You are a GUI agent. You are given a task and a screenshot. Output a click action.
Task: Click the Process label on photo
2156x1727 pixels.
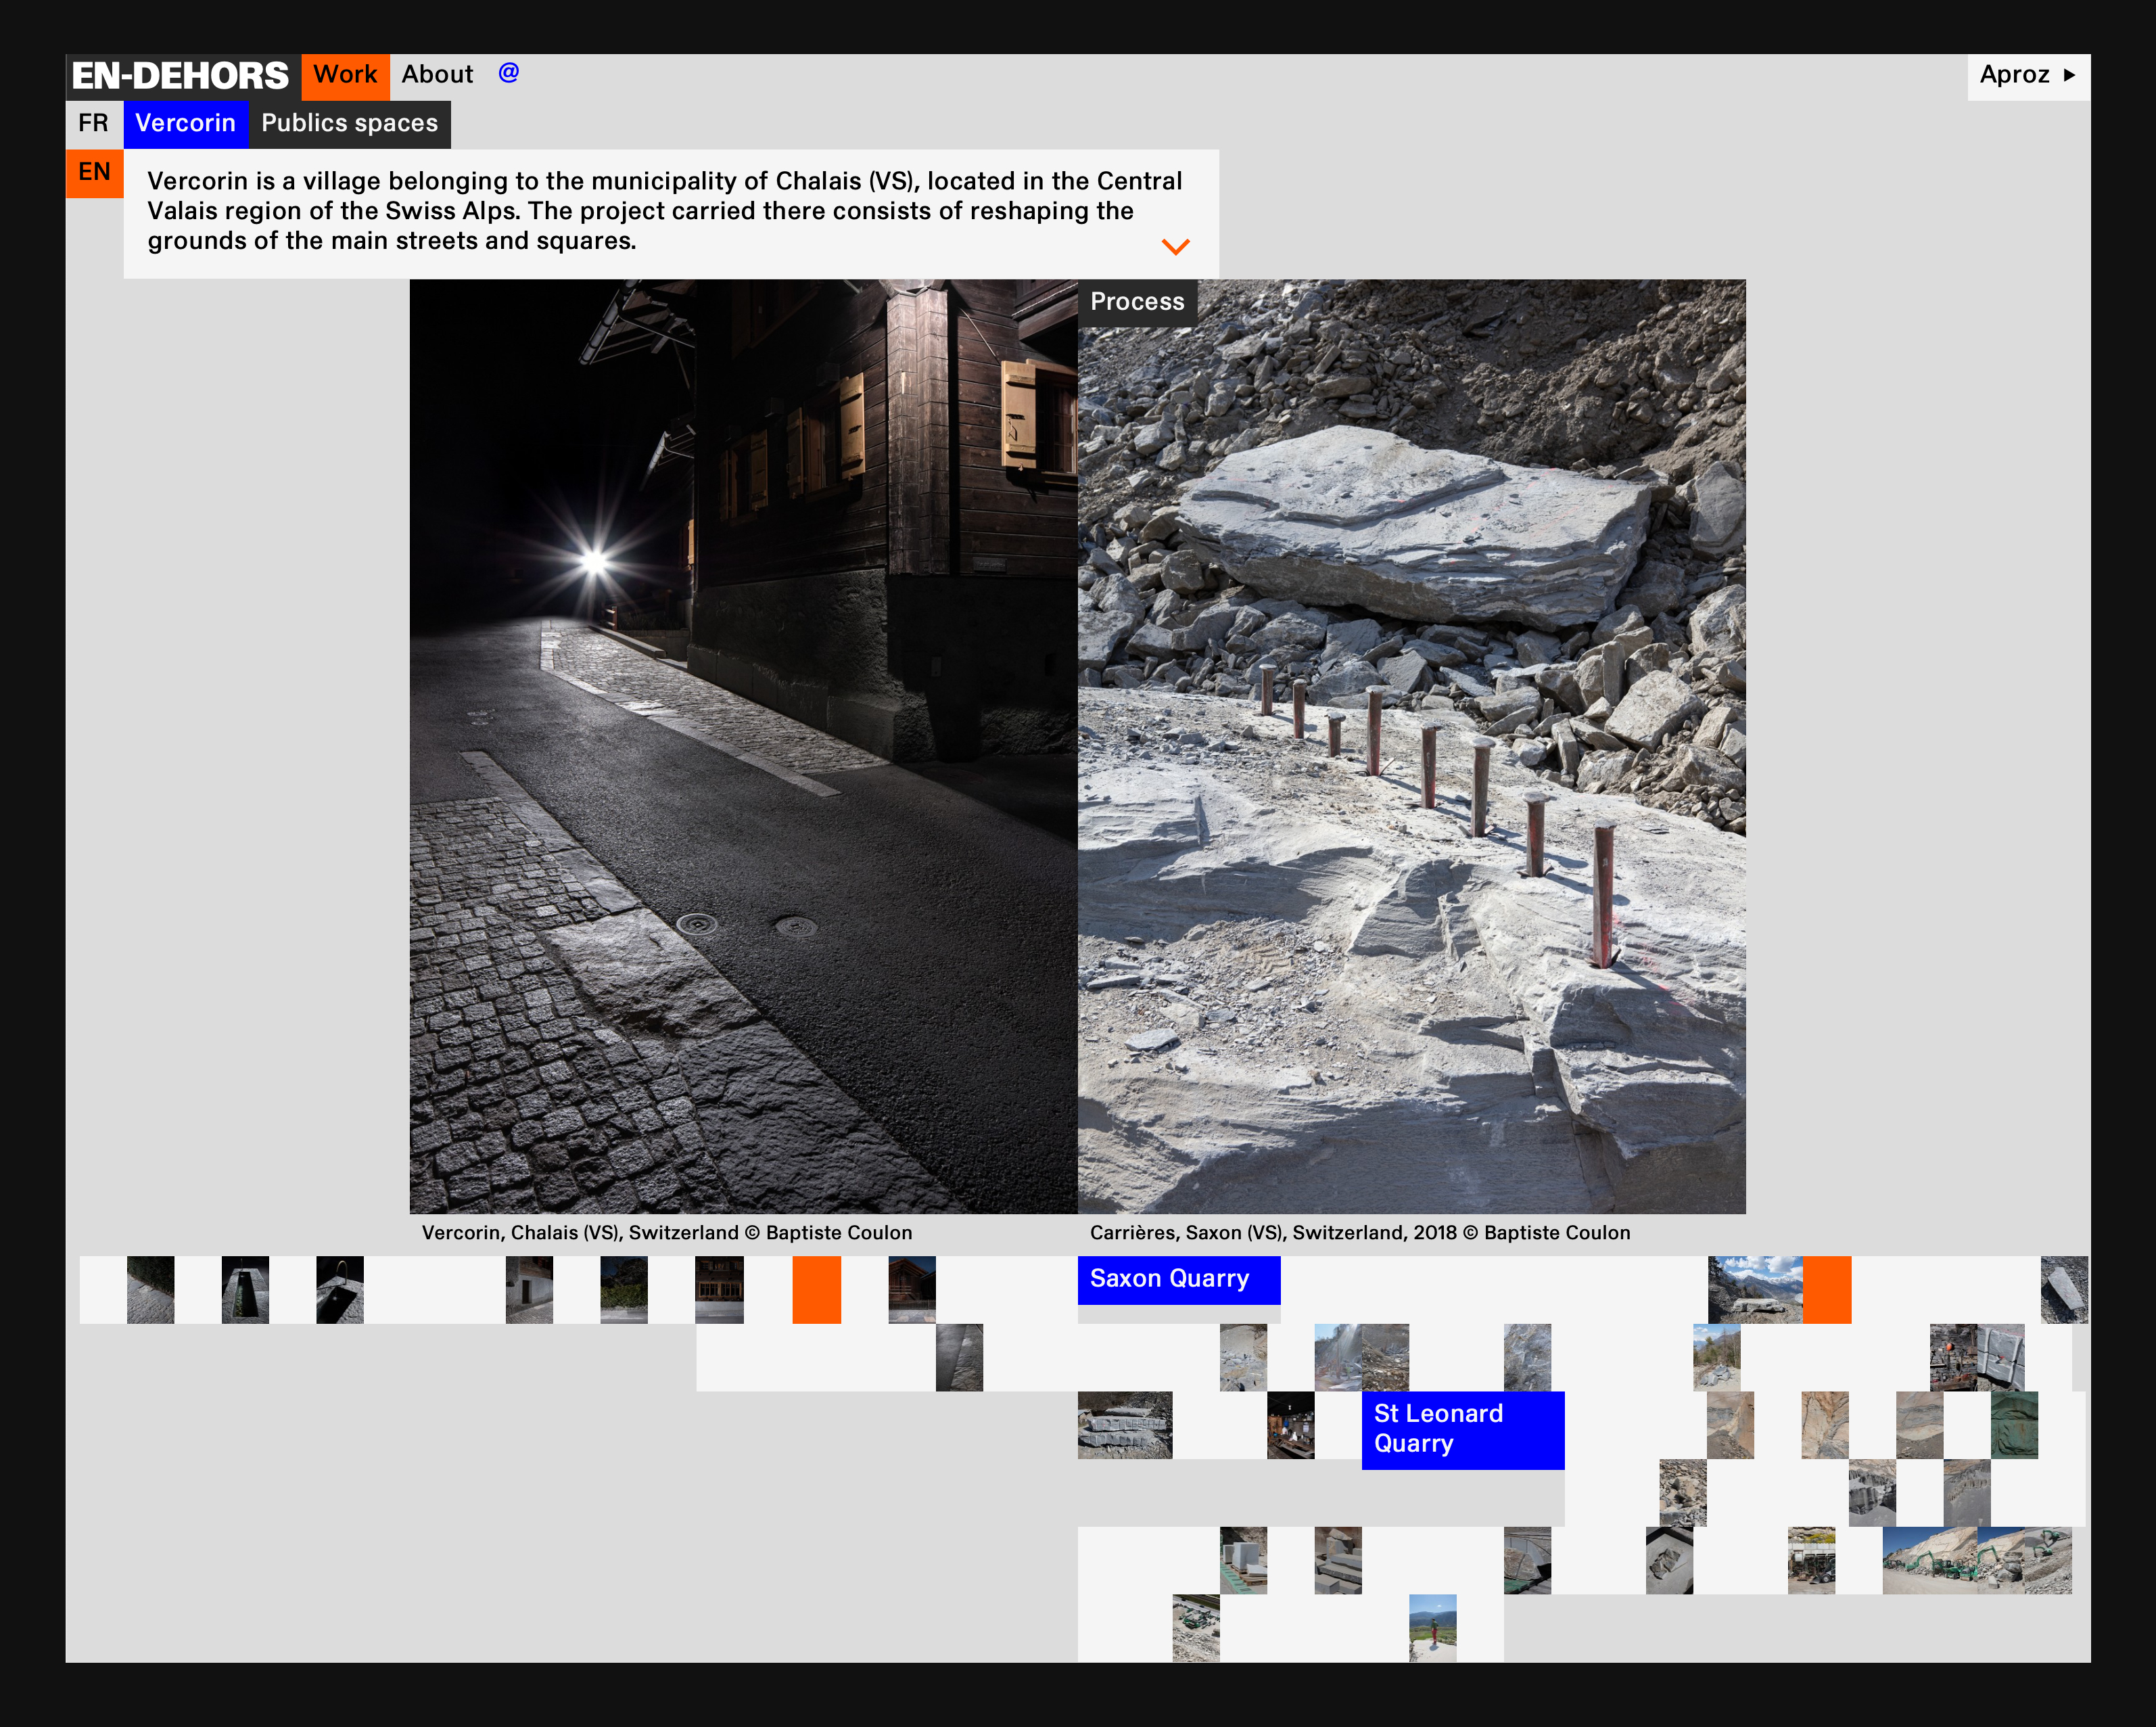(1137, 301)
